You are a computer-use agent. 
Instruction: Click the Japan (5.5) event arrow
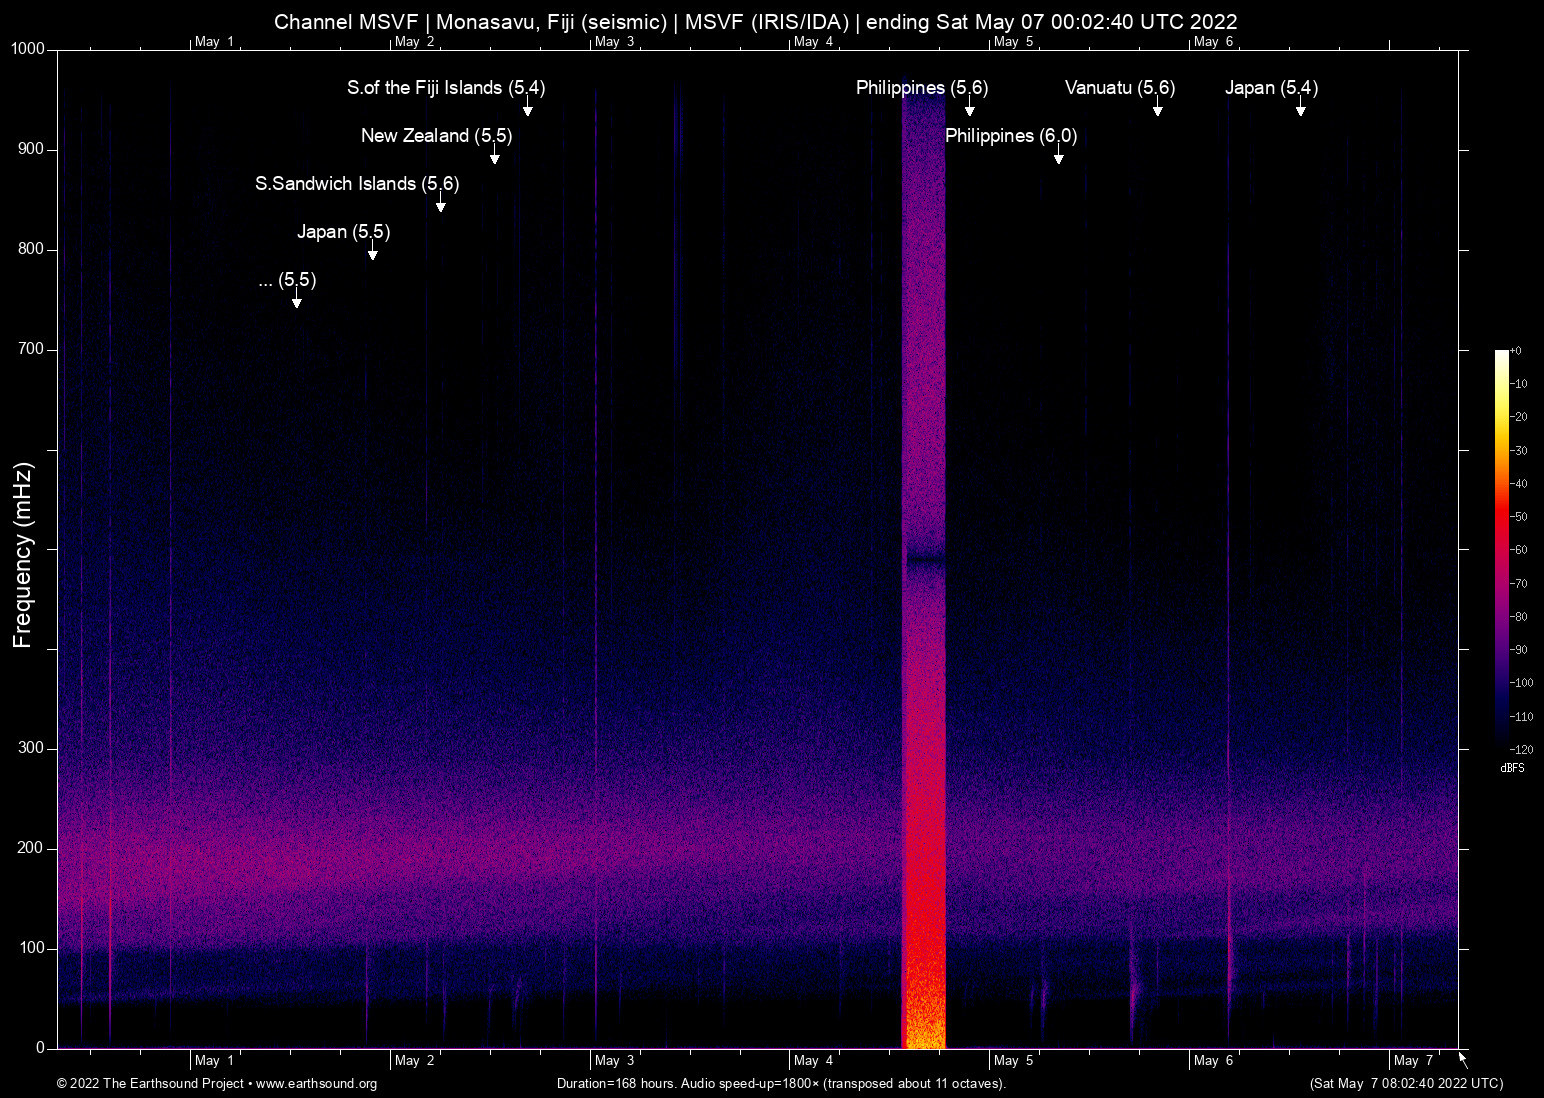coord(372,252)
